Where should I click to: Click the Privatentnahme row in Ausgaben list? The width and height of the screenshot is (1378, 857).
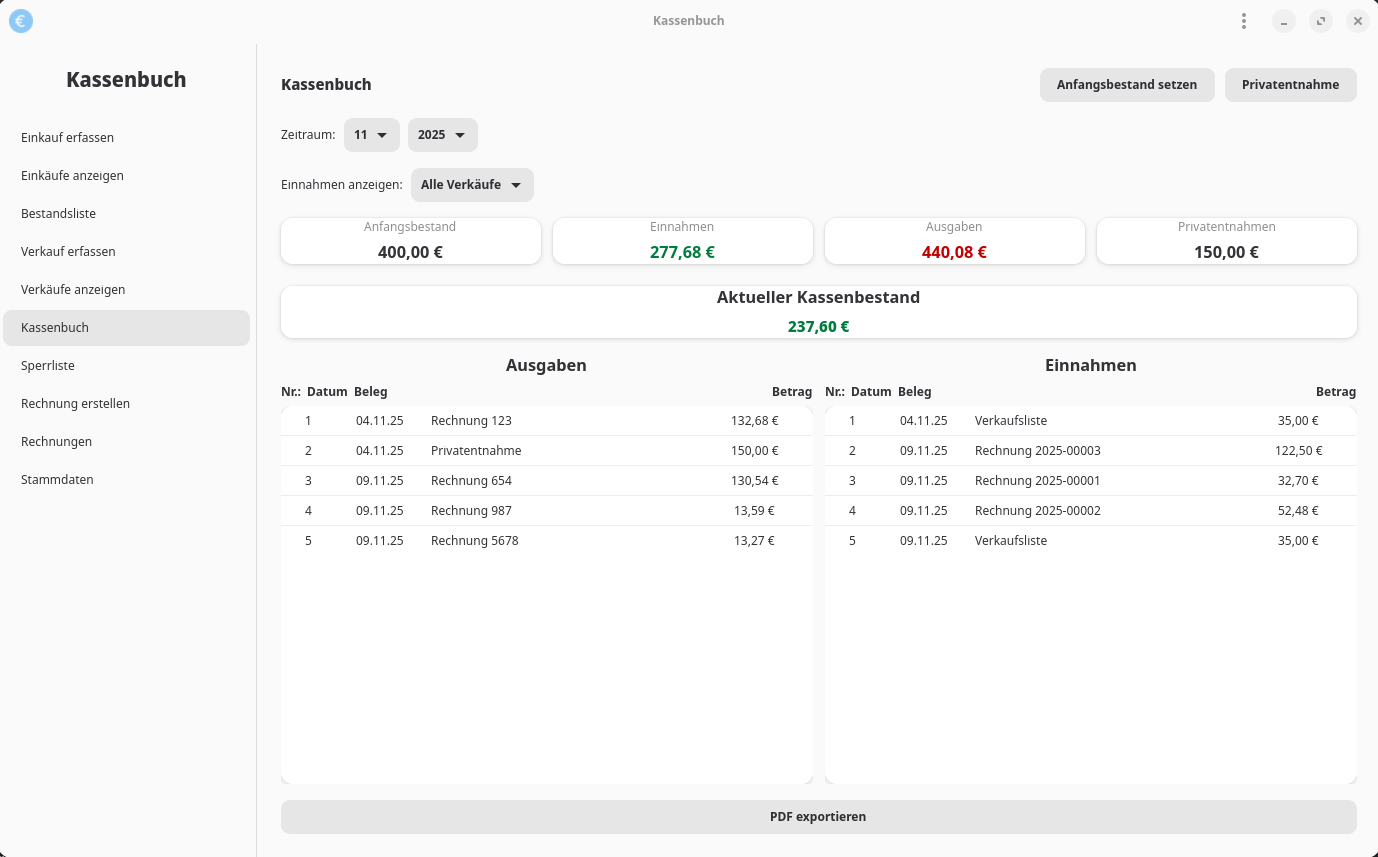click(546, 451)
